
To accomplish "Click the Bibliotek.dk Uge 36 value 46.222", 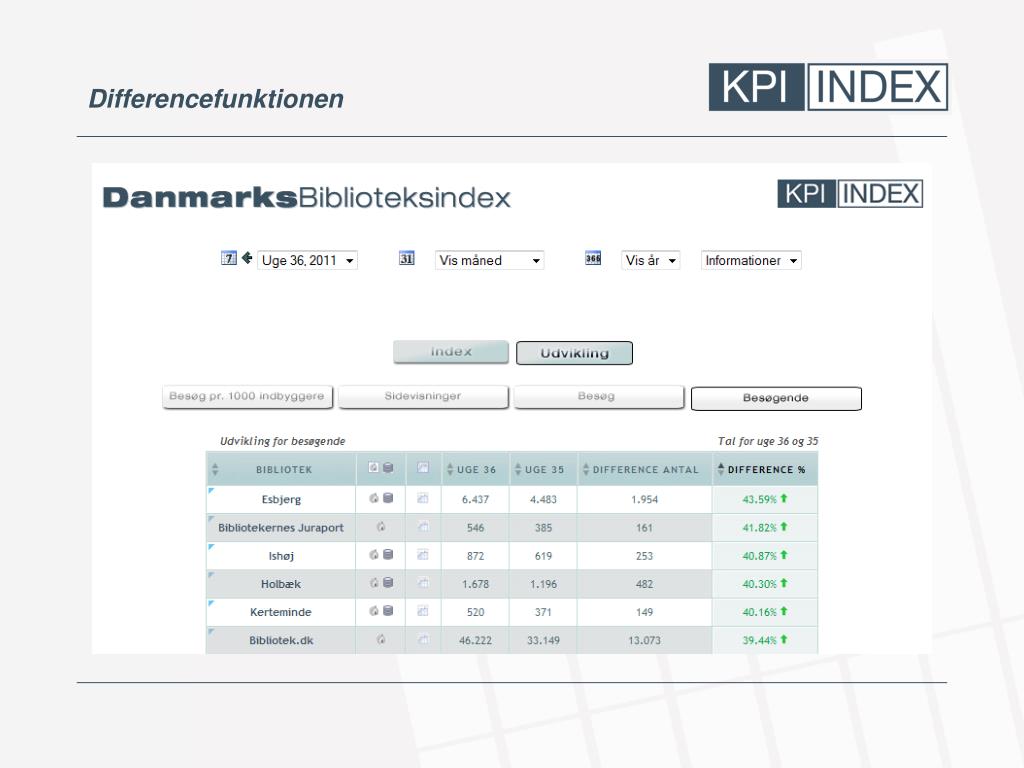I will [x=475, y=640].
